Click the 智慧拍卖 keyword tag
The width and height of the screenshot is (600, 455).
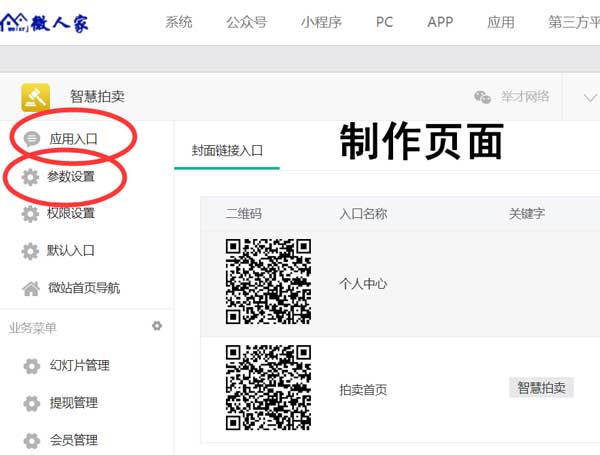(x=541, y=388)
